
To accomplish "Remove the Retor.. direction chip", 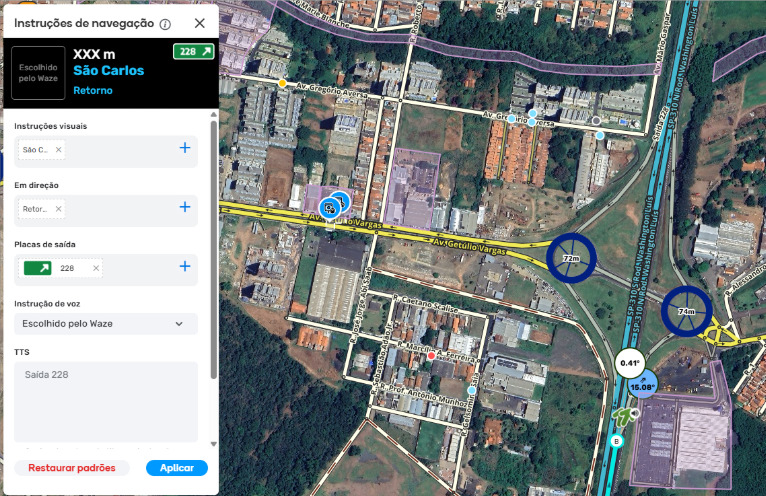I will pos(59,209).
